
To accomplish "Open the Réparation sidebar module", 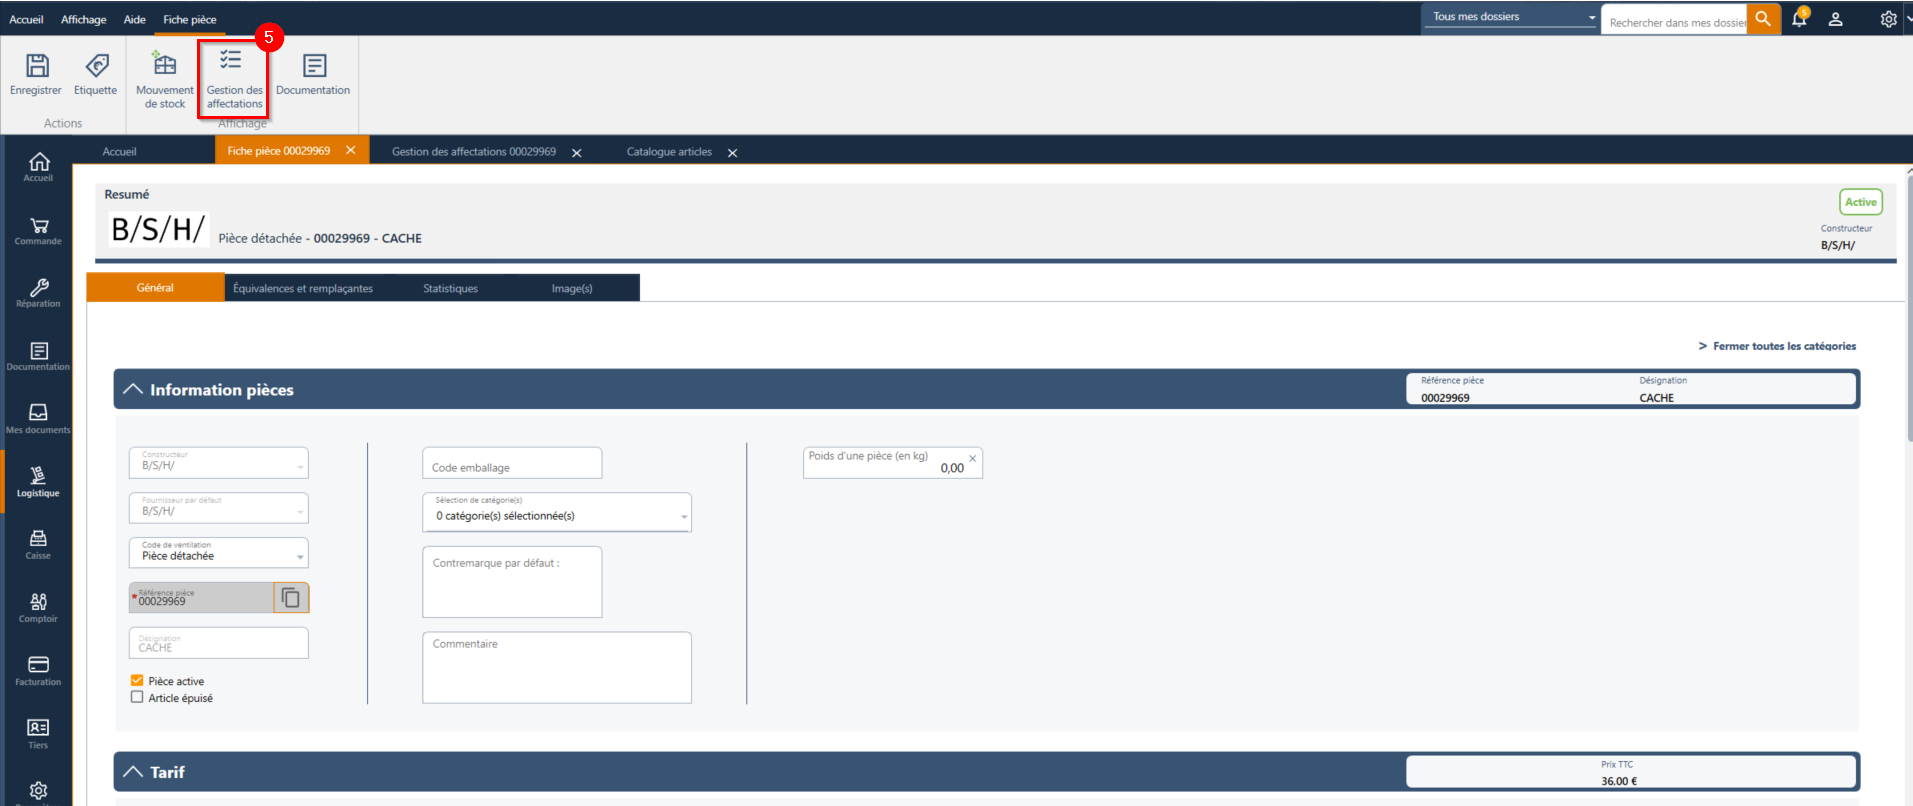I will (x=38, y=293).
